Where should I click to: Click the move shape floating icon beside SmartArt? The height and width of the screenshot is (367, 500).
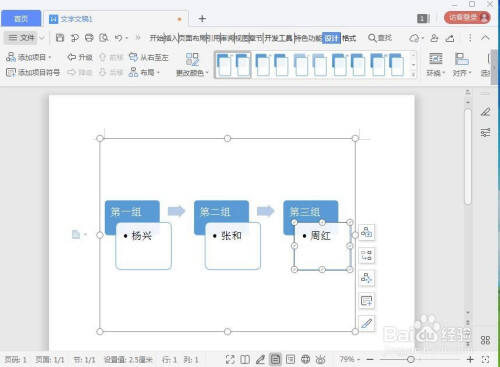(x=366, y=278)
